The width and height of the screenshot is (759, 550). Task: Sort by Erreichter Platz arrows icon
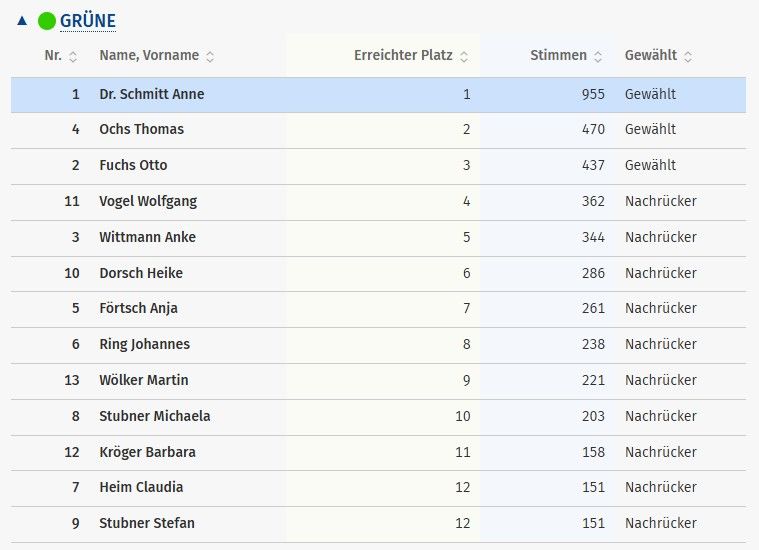pos(464,56)
